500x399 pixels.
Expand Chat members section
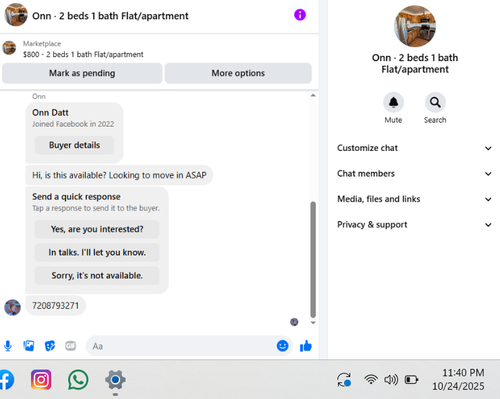tap(415, 174)
